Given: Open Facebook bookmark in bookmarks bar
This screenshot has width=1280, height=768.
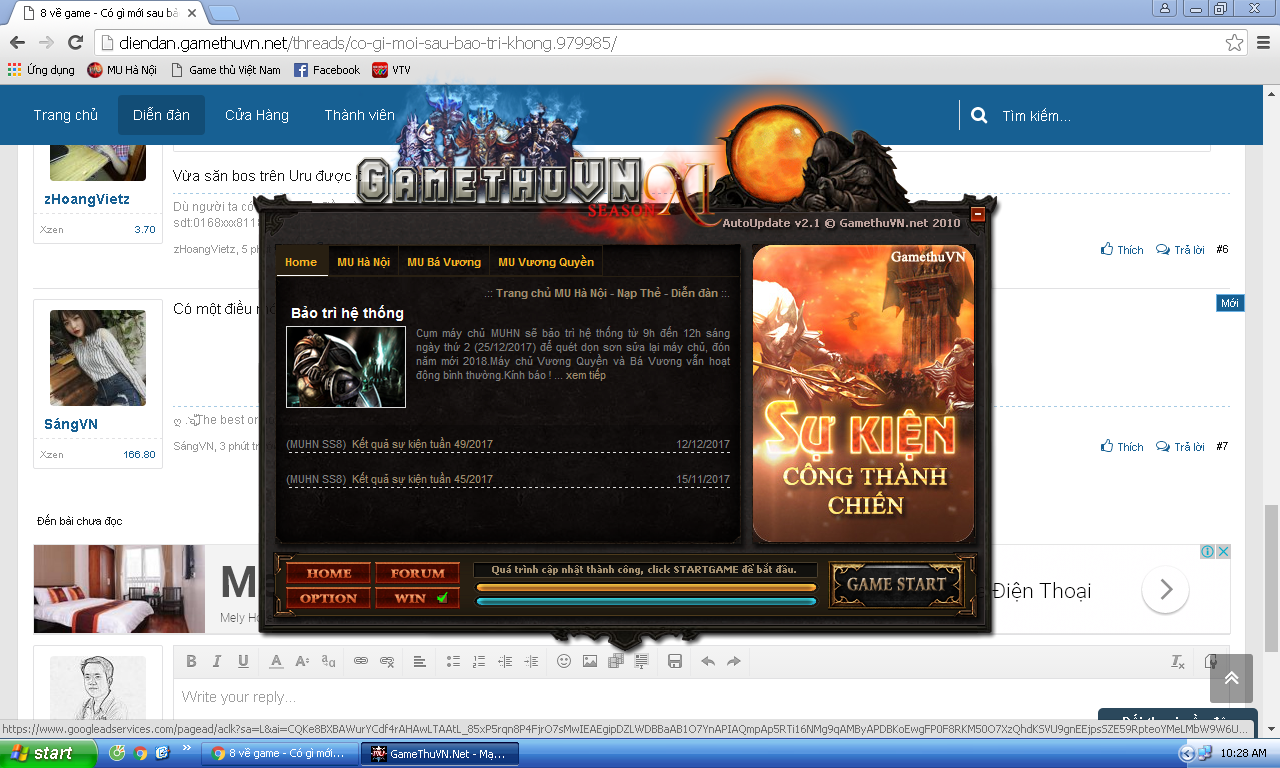Looking at the screenshot, I should [x=327, y=70].
